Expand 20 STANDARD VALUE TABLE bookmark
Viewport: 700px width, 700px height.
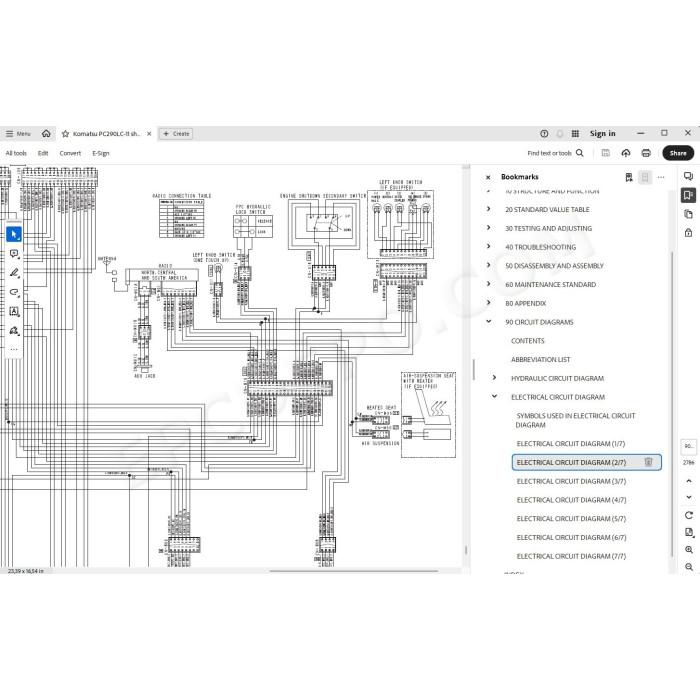point(488,209)
